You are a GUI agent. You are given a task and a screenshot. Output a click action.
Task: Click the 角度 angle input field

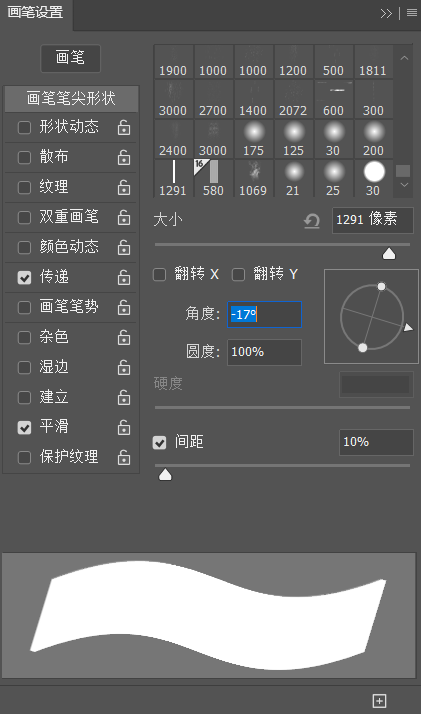pos(264,314)
